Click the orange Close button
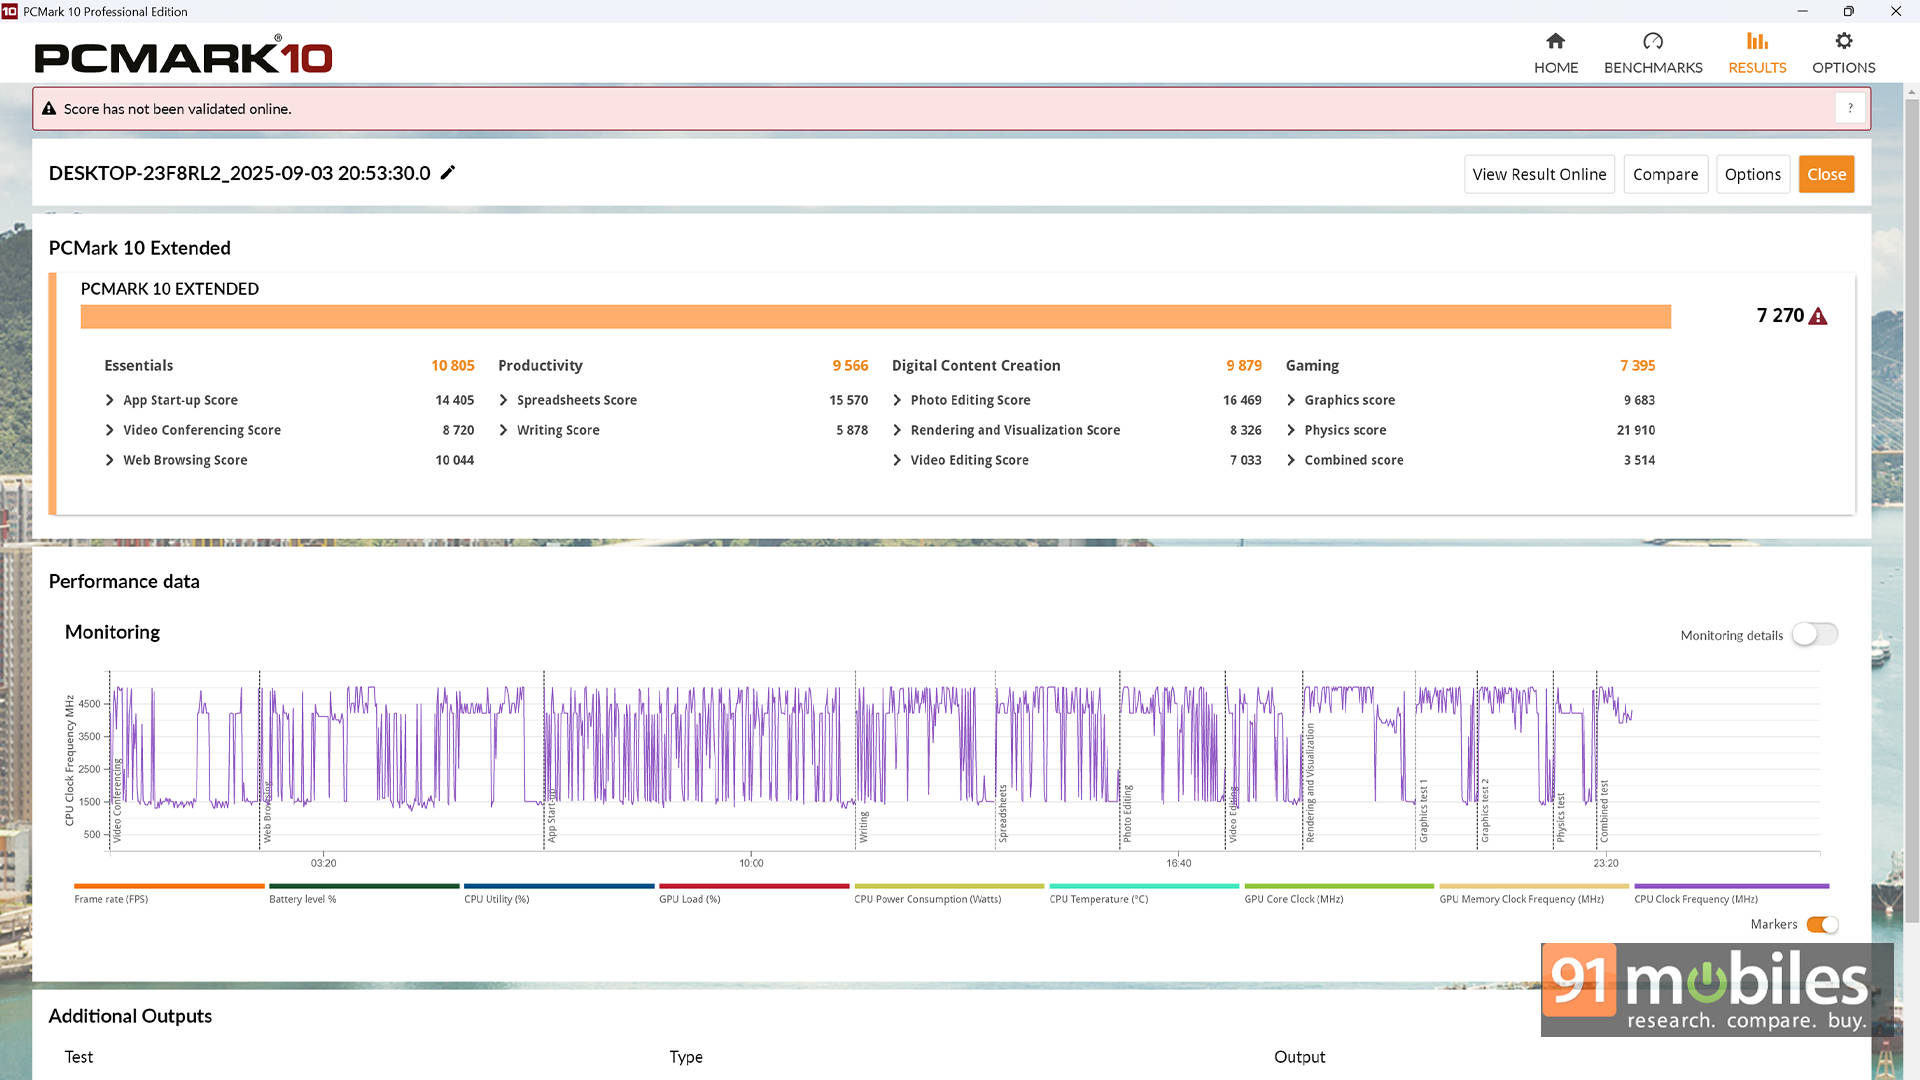Screen dimensions: 1920x1080 pos(1826,174)
